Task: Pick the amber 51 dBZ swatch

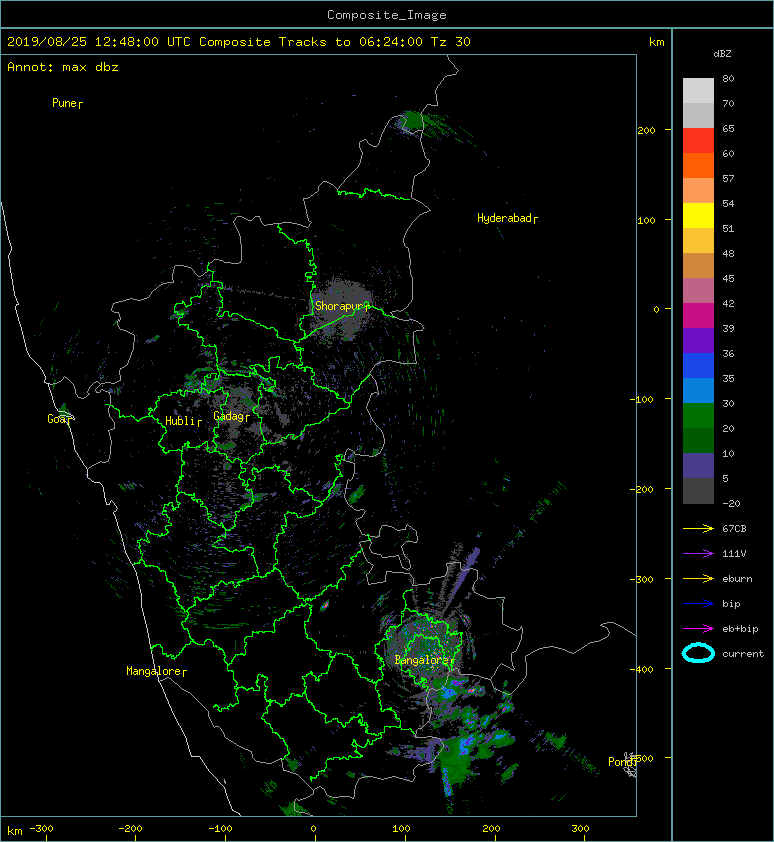Action: pos(698,240)
